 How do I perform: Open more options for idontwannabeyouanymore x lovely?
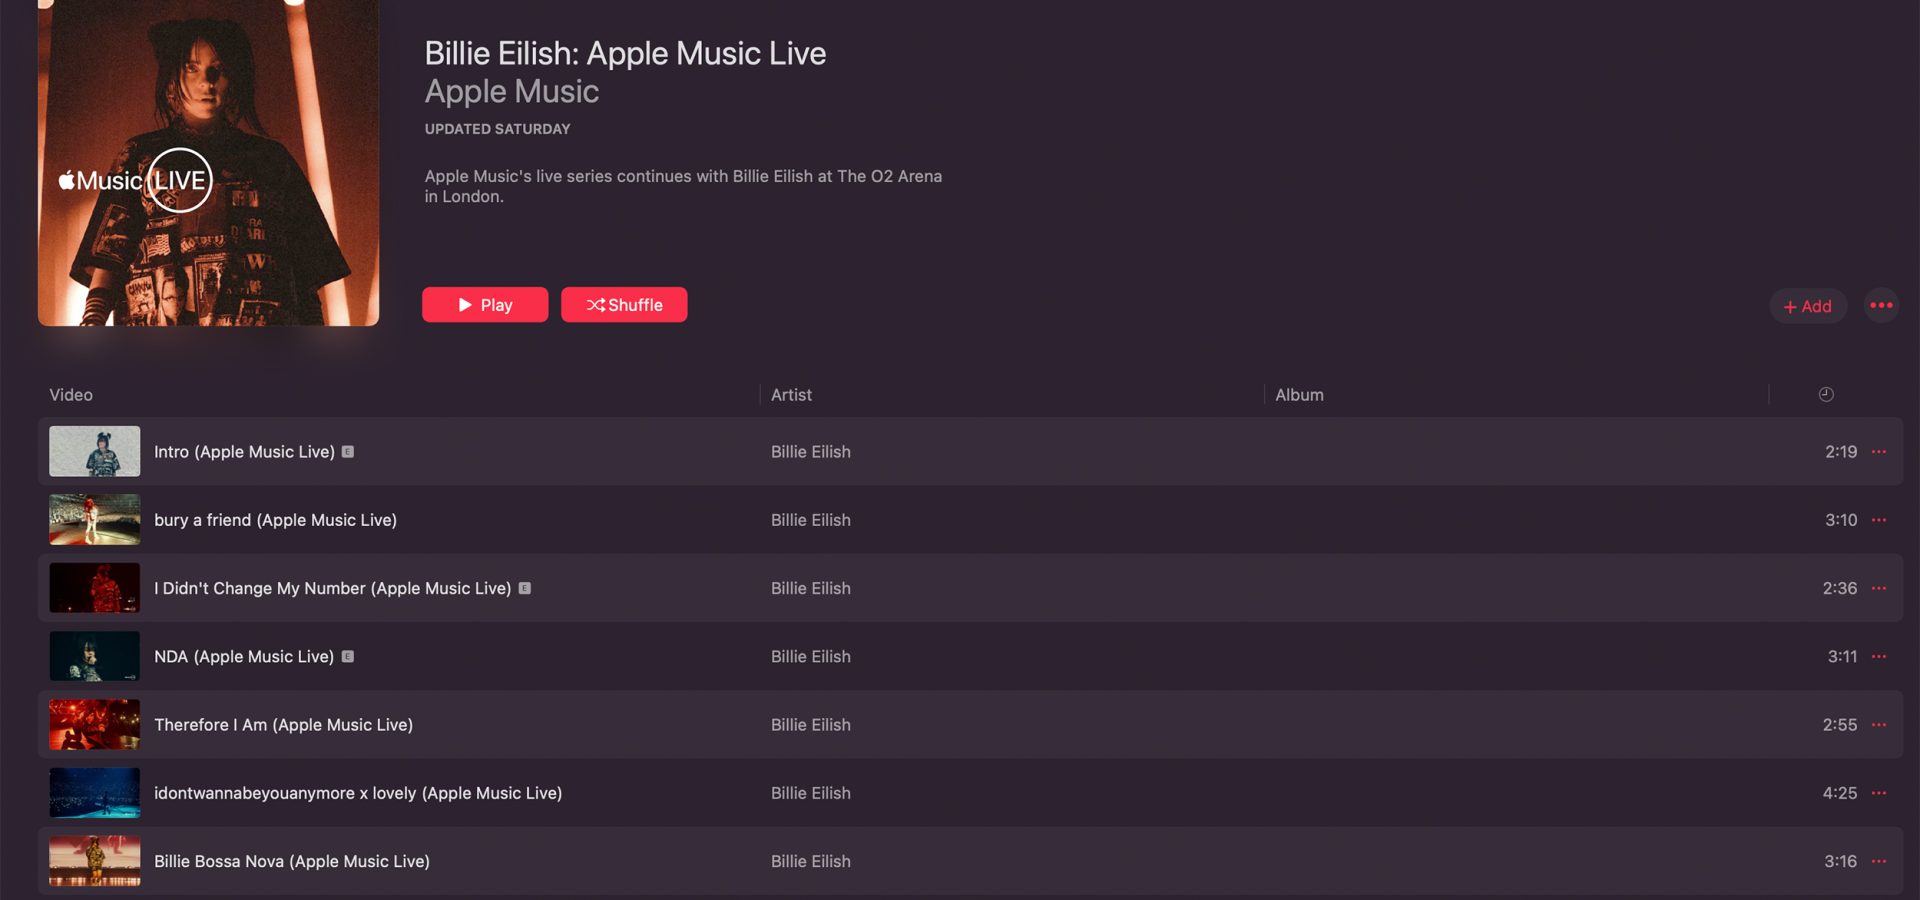tap(1879, 793)
